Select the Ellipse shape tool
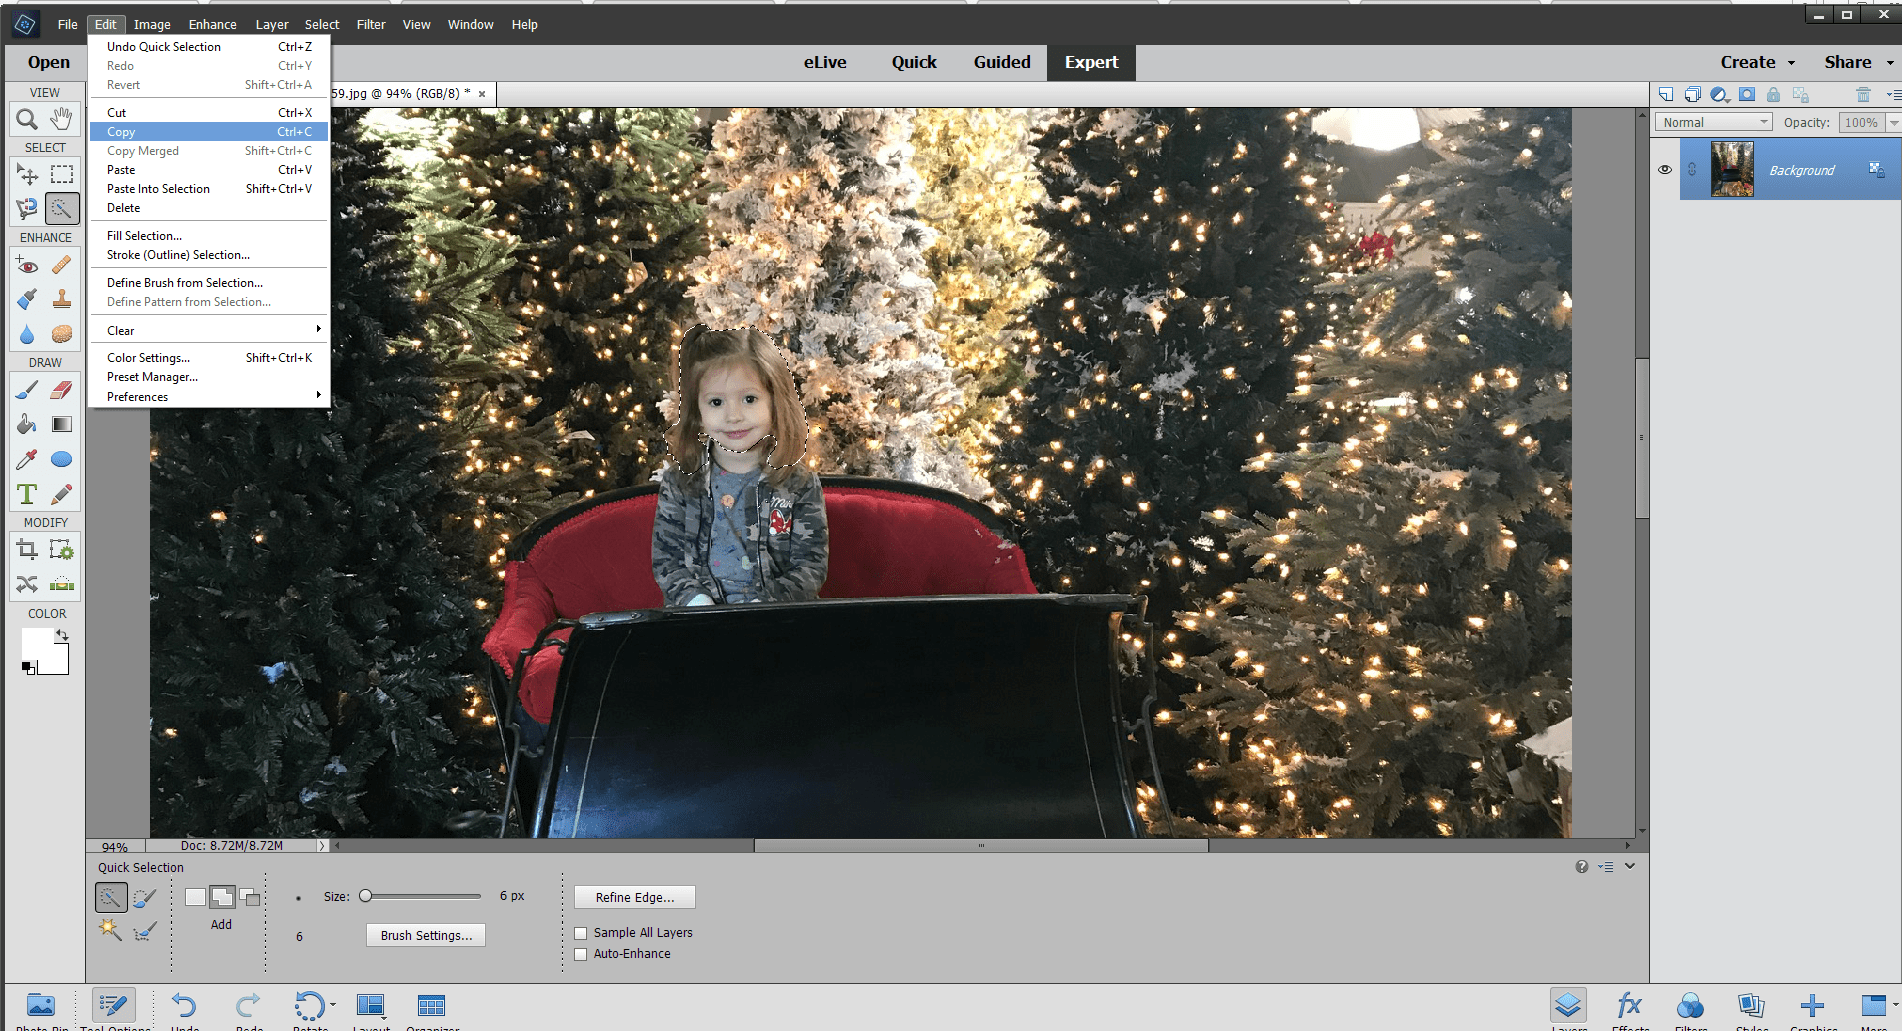 pyautogui.click(x=62, y=459)
